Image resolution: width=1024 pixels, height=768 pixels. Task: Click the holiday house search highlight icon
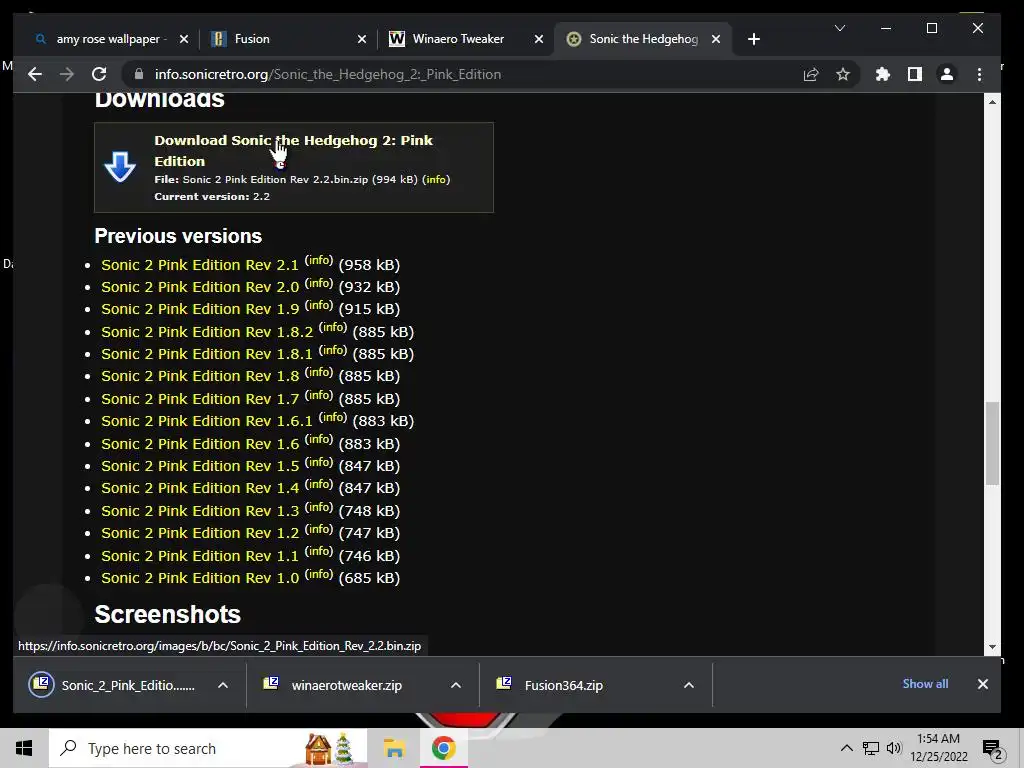pyautogui.click(x=329, y=748)
